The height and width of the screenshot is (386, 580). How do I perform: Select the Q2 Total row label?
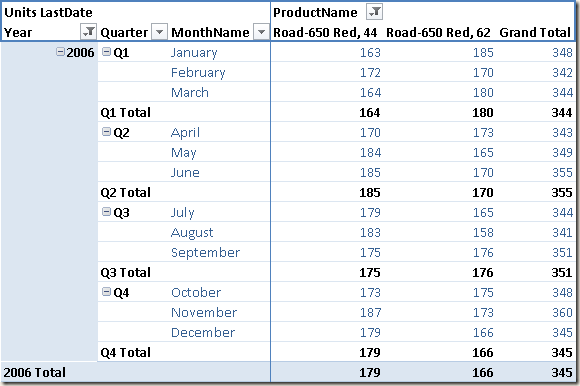coord(125,192)
